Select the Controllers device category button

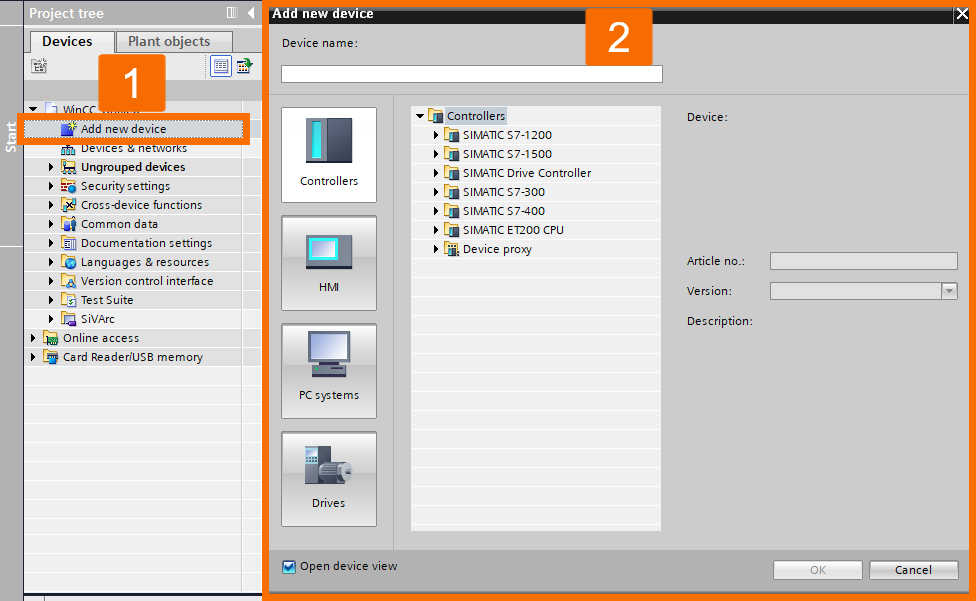[329, 155]
